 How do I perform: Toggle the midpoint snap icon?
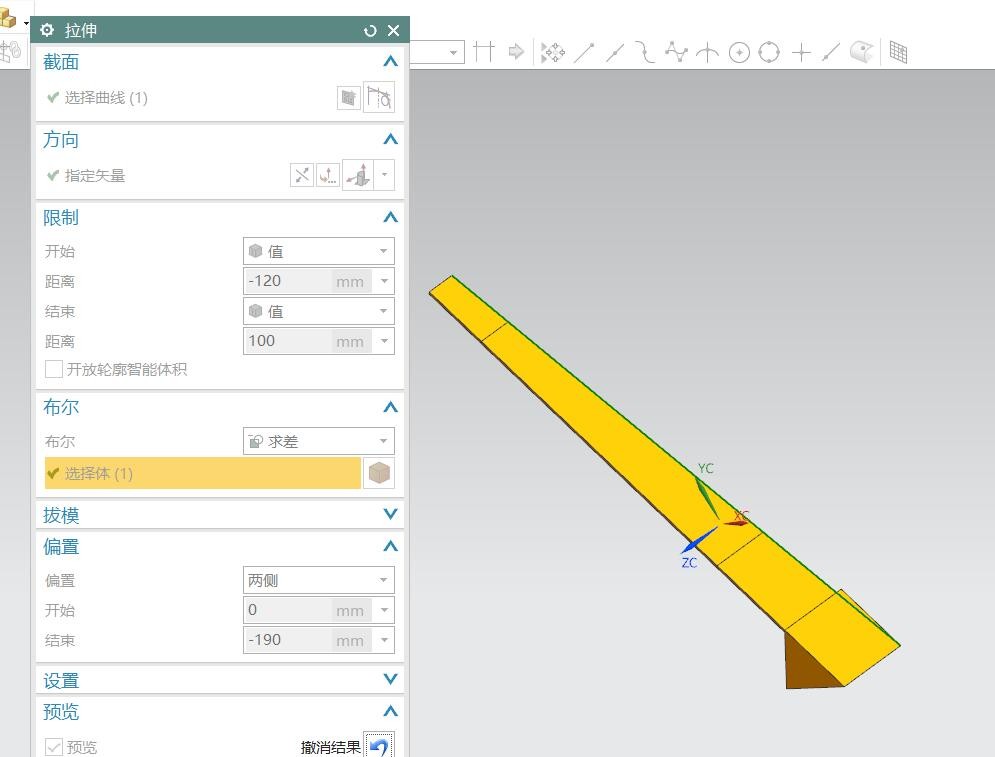(615, 53)
